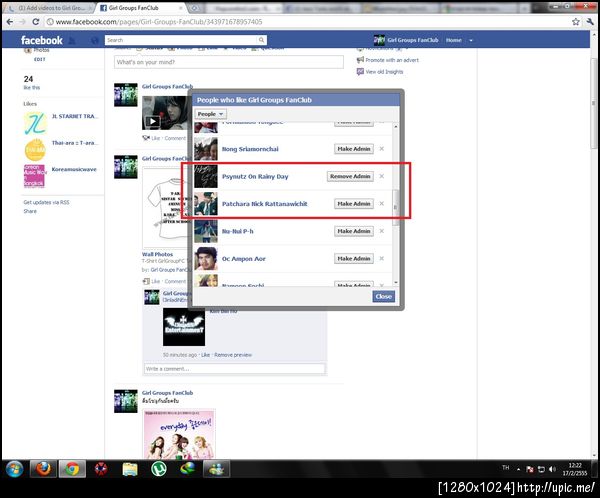Viewport: 600px width, 498px height.
Task: Open Firefox from the taskbar
Action: (43, 469)
